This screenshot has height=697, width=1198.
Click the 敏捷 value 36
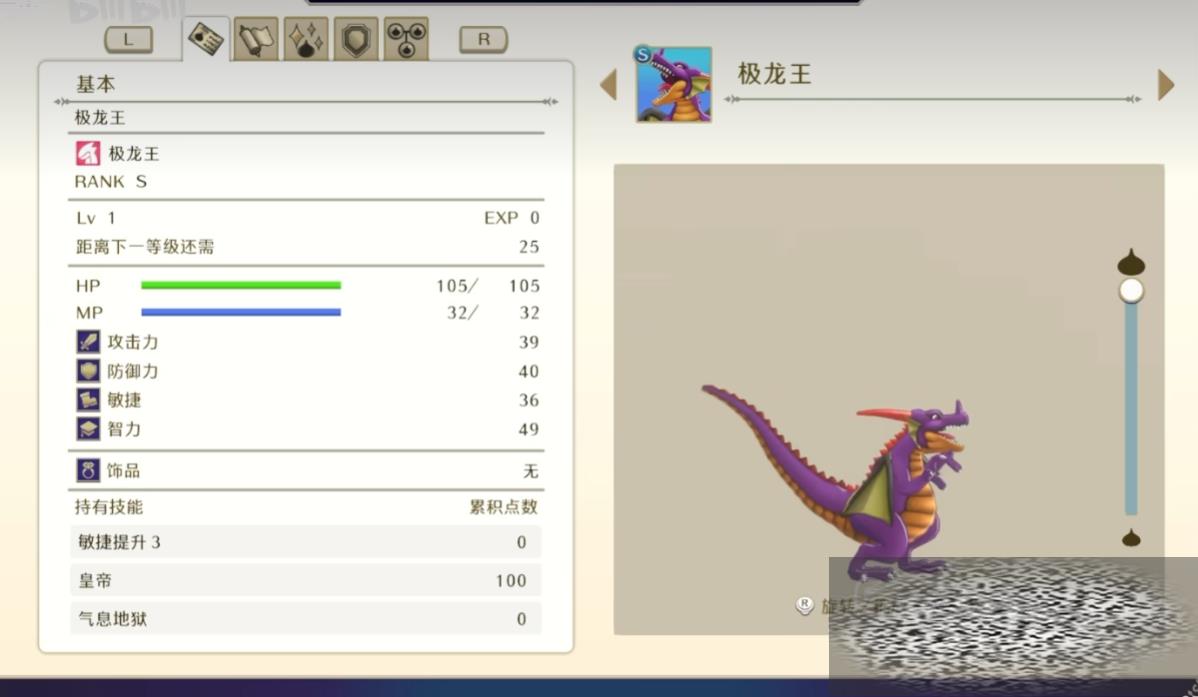point(529,400)
